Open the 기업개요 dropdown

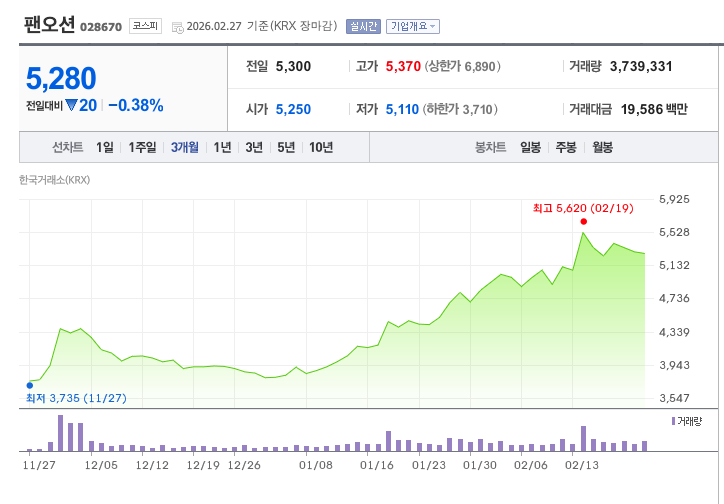(413, 26)
